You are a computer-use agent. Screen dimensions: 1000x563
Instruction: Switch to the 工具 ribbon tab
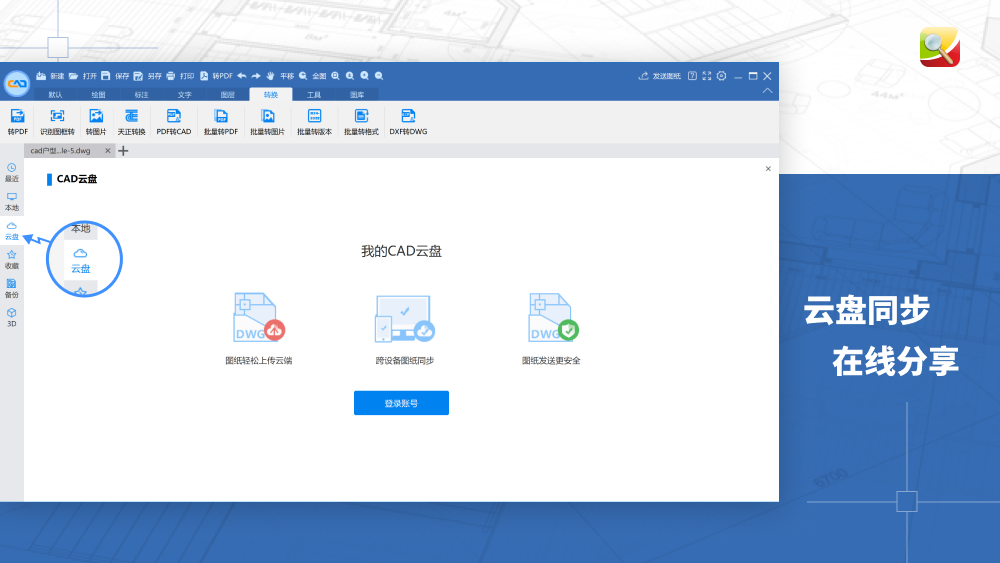(x=314, y=94)
